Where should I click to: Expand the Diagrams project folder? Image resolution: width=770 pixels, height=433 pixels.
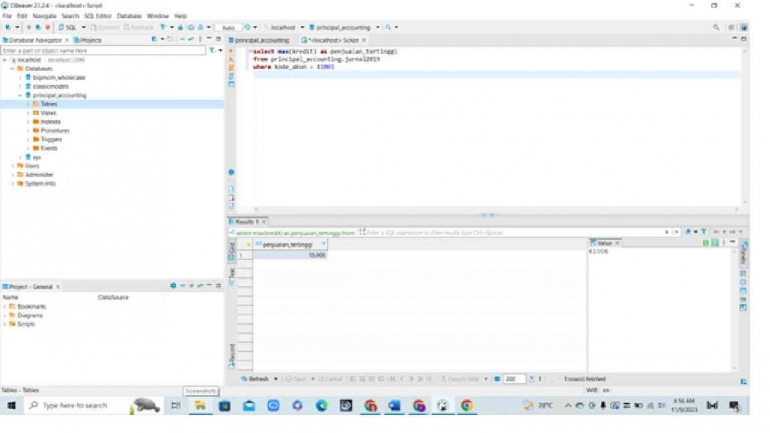click(x=5, y=315)
